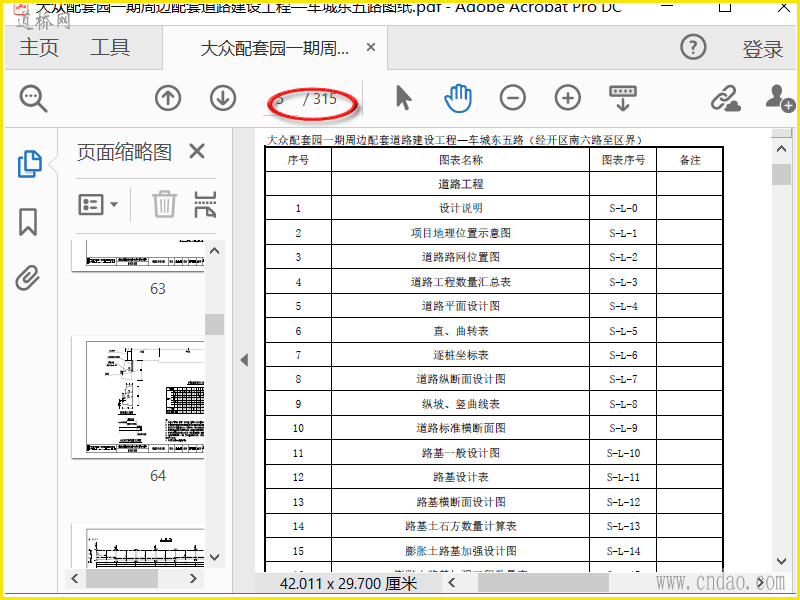Open the help question mark
This screenshot has height=600, width=800.
693,47
